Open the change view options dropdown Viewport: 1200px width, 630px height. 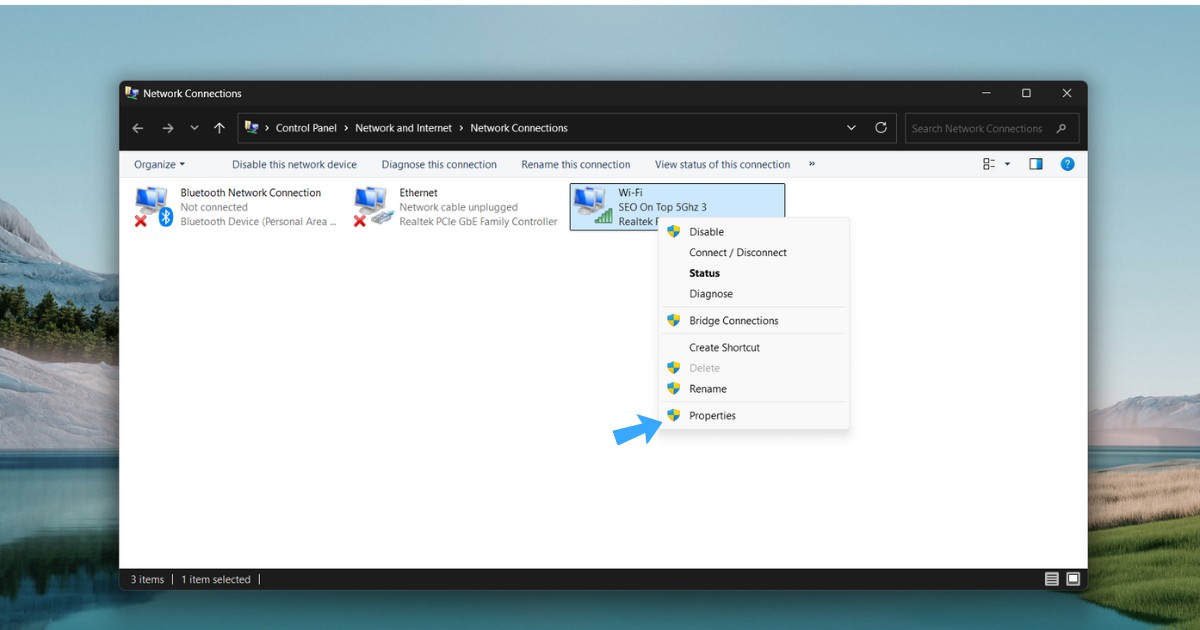(1007, 164)
